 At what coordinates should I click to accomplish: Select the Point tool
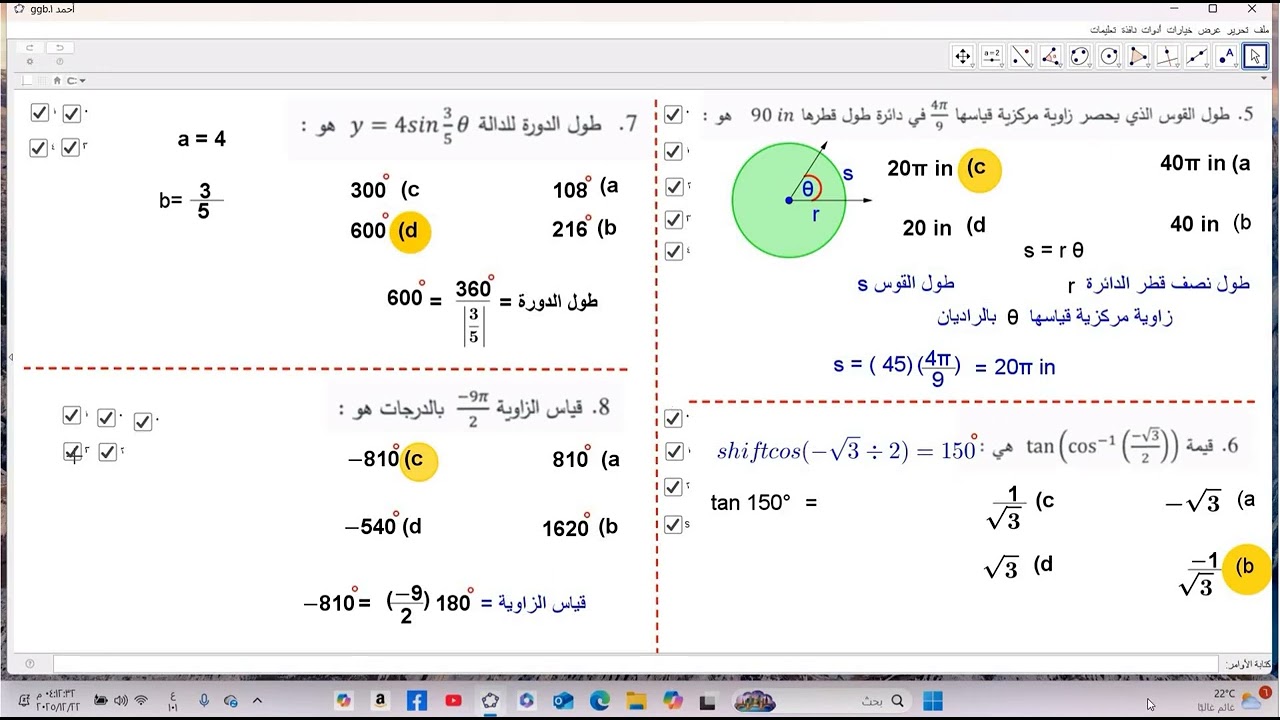point(1226,57)
